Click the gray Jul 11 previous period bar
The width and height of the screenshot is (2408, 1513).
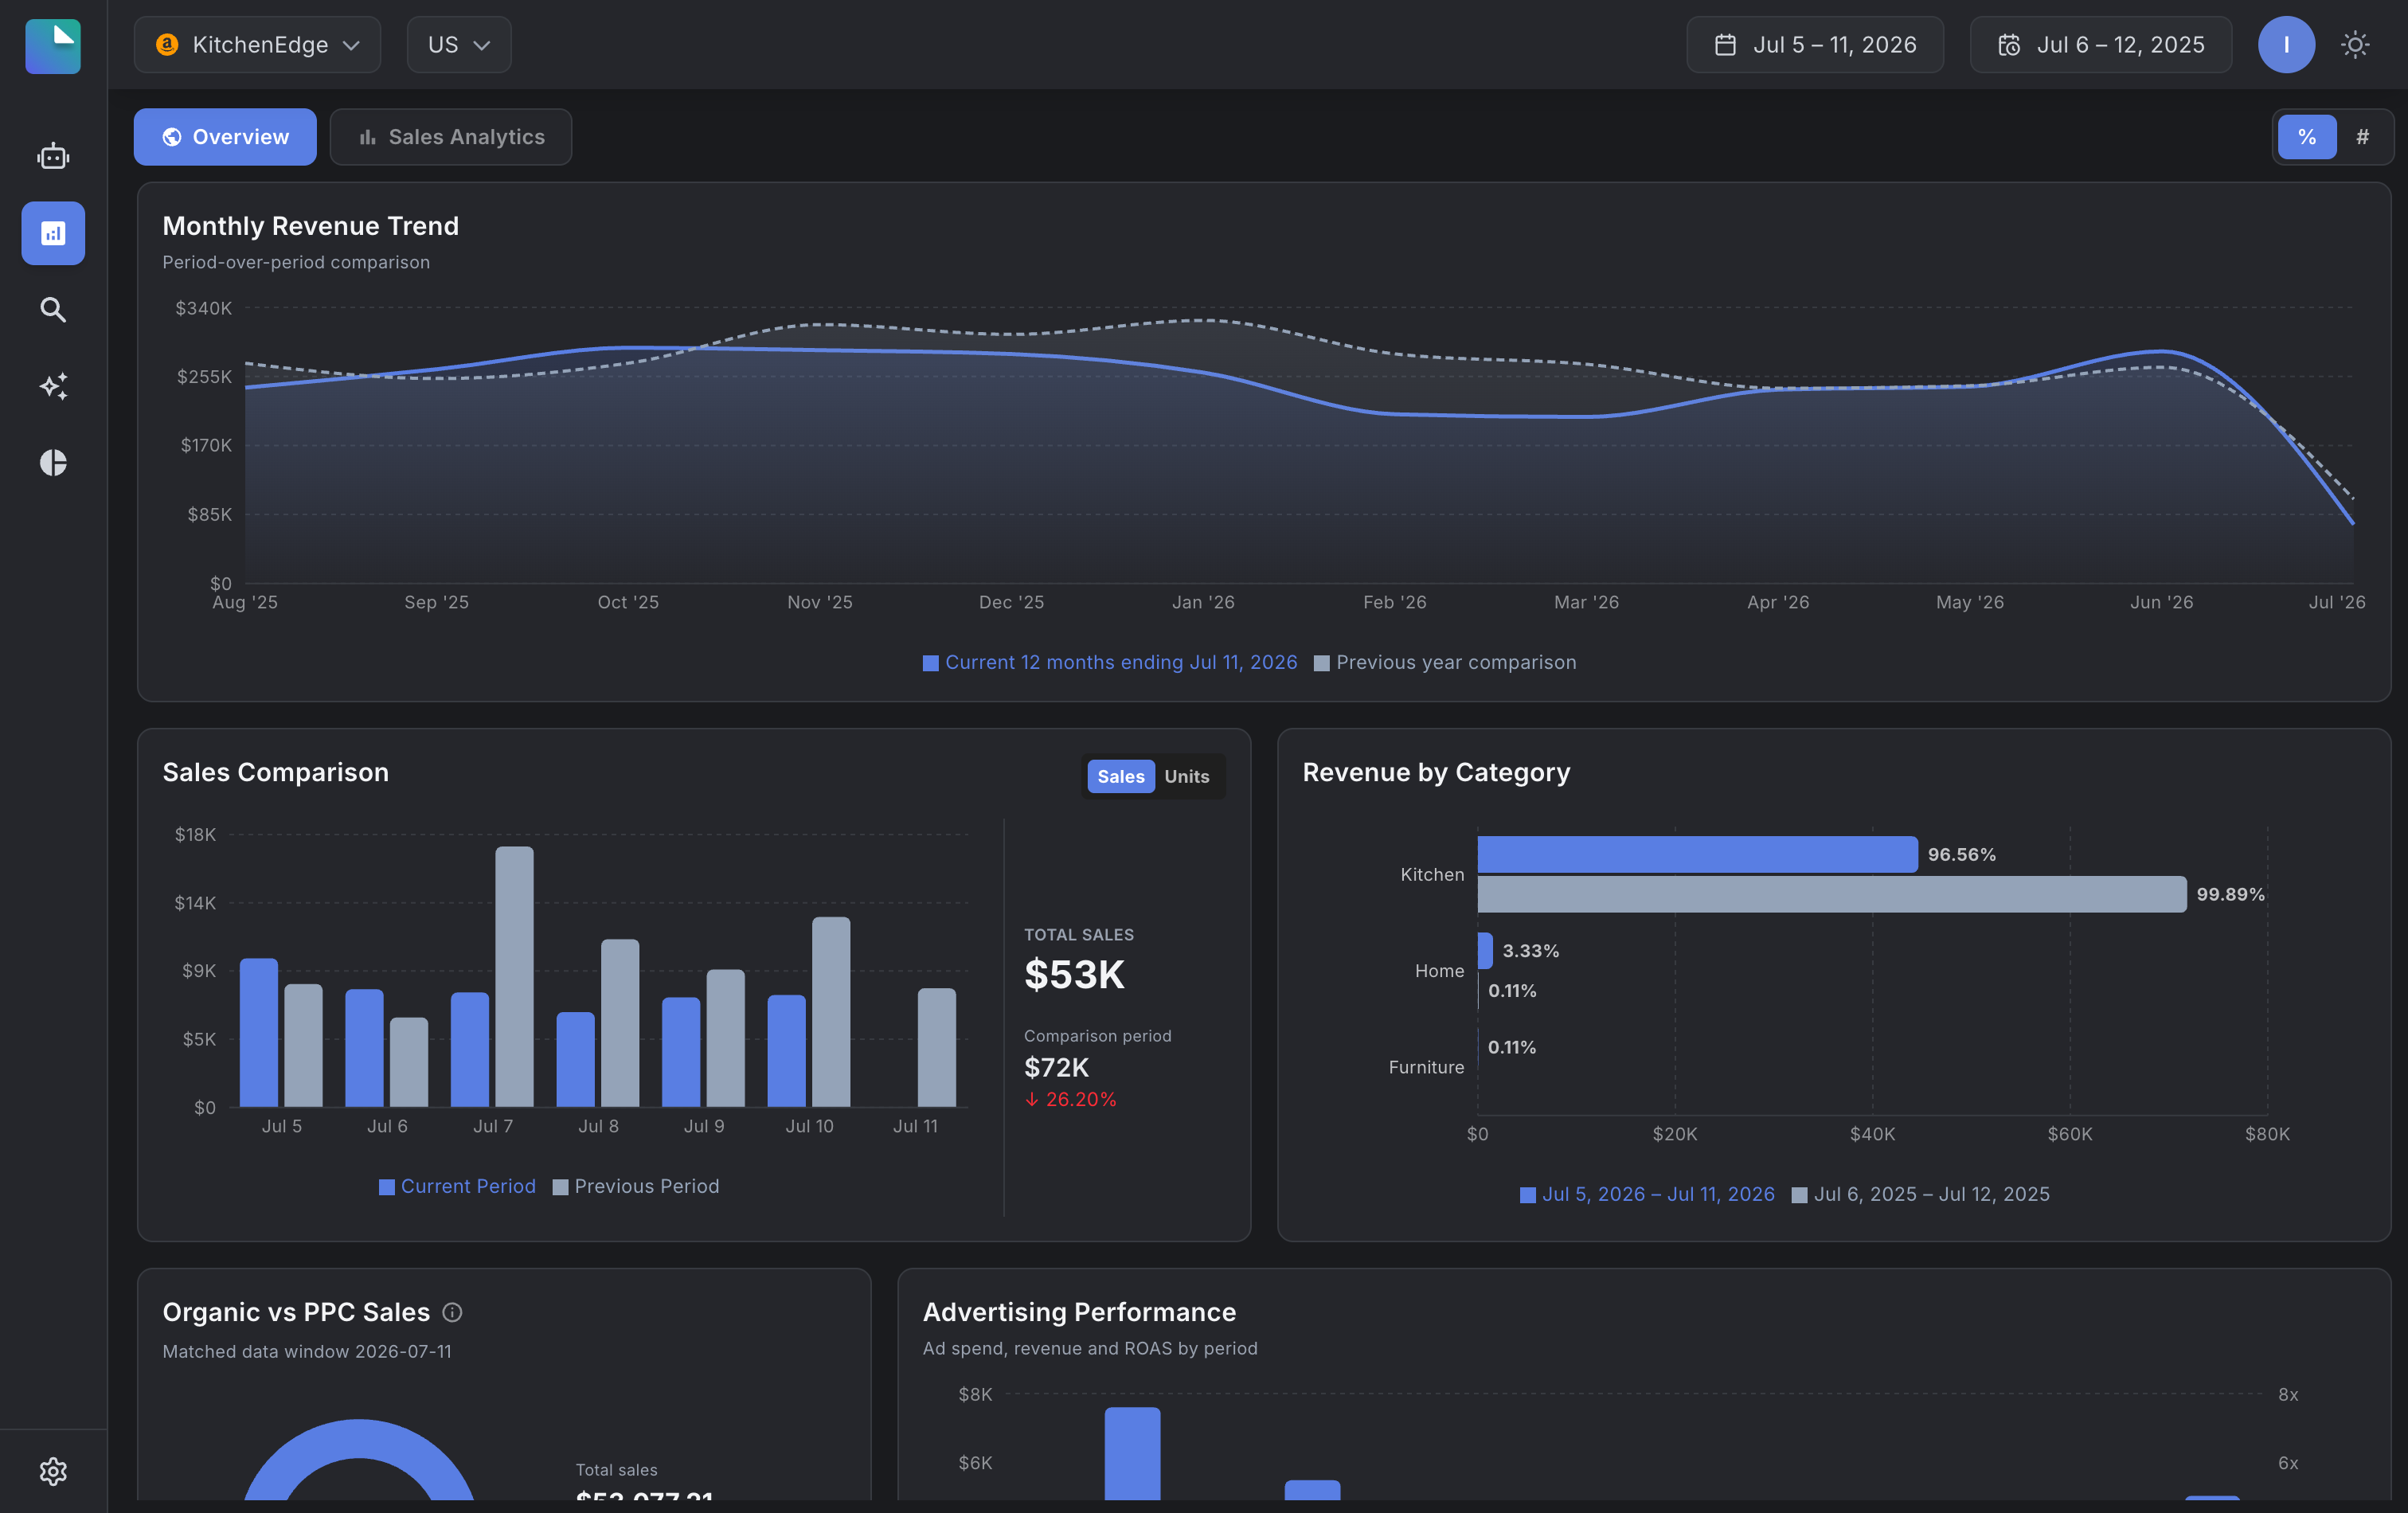[937, 1048]
